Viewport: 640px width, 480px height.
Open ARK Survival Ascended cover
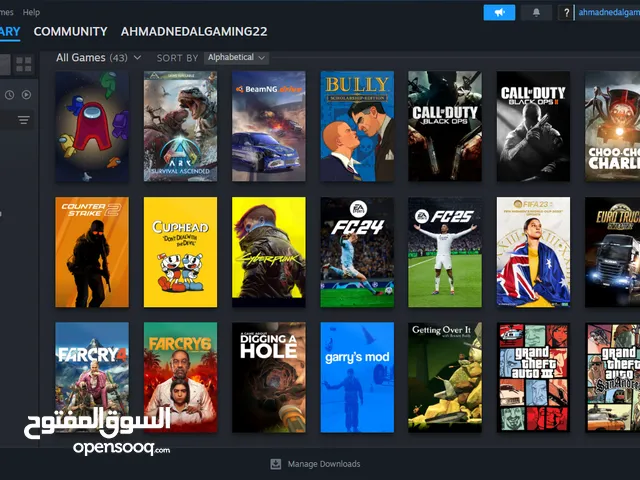click(180, 126)
